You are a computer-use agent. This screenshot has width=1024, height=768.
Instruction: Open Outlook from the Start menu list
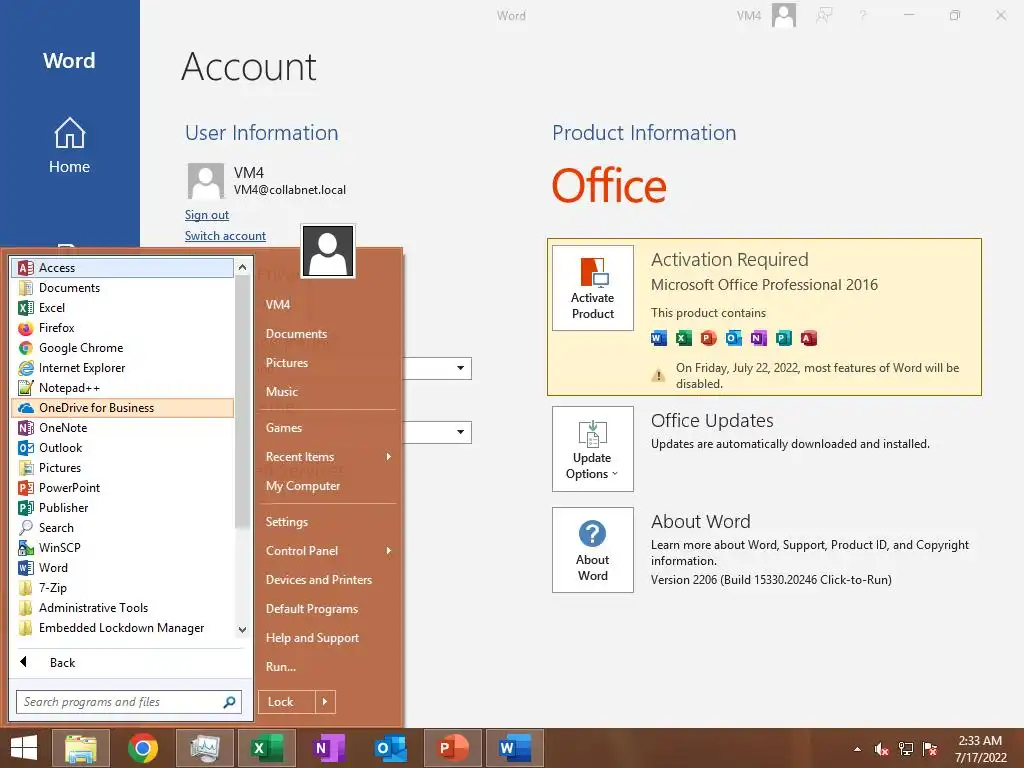tap(122, 448)
